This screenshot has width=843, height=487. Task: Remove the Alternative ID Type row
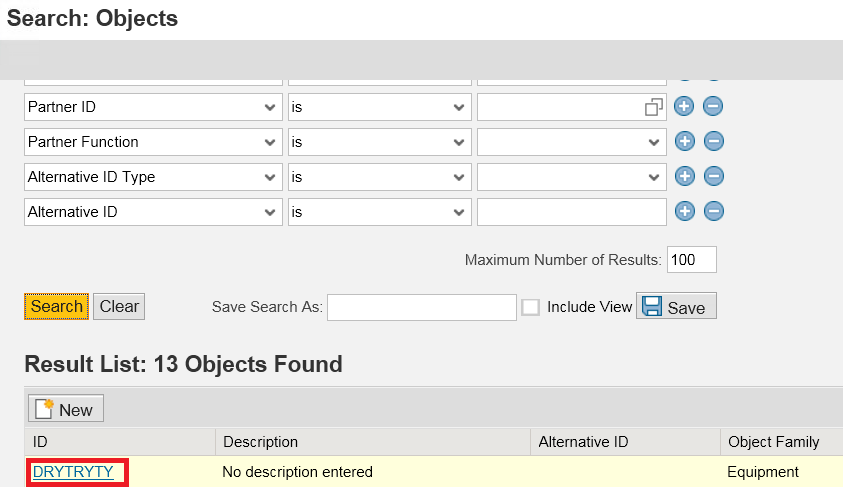(x=714, y=176)
